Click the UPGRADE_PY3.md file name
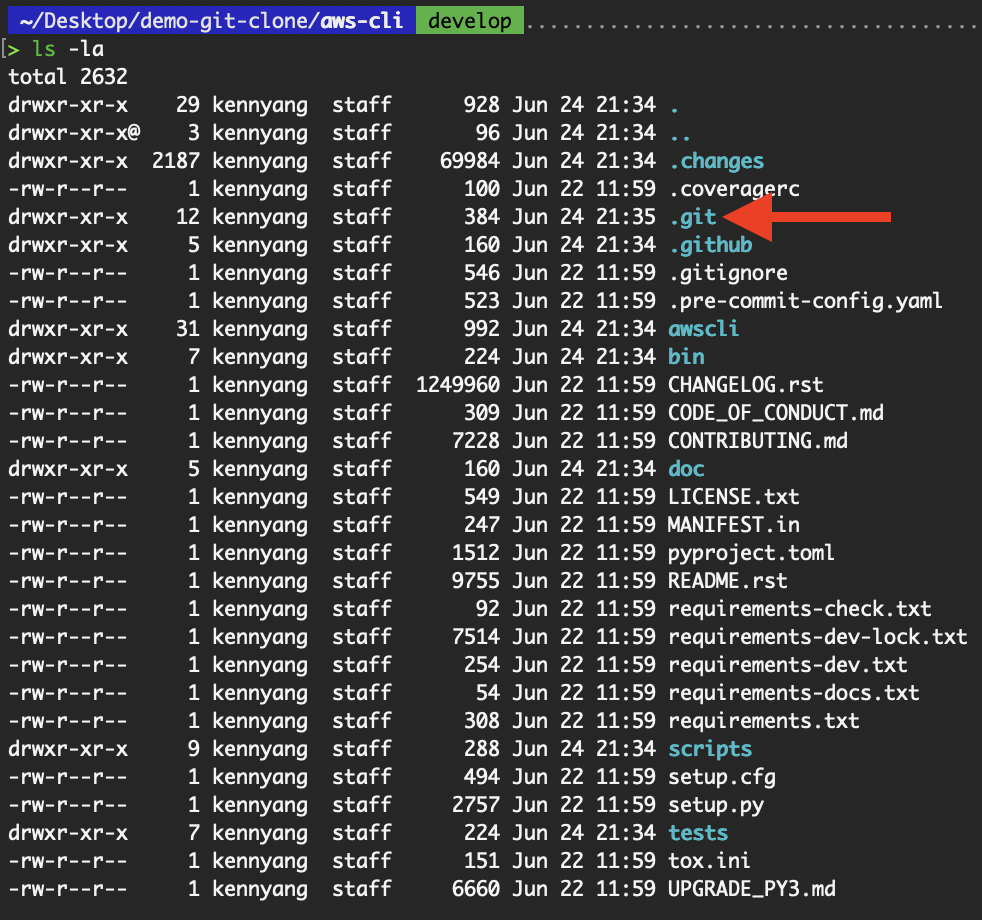Viewport: 982px width, 920px height. [x=752, y=889]
